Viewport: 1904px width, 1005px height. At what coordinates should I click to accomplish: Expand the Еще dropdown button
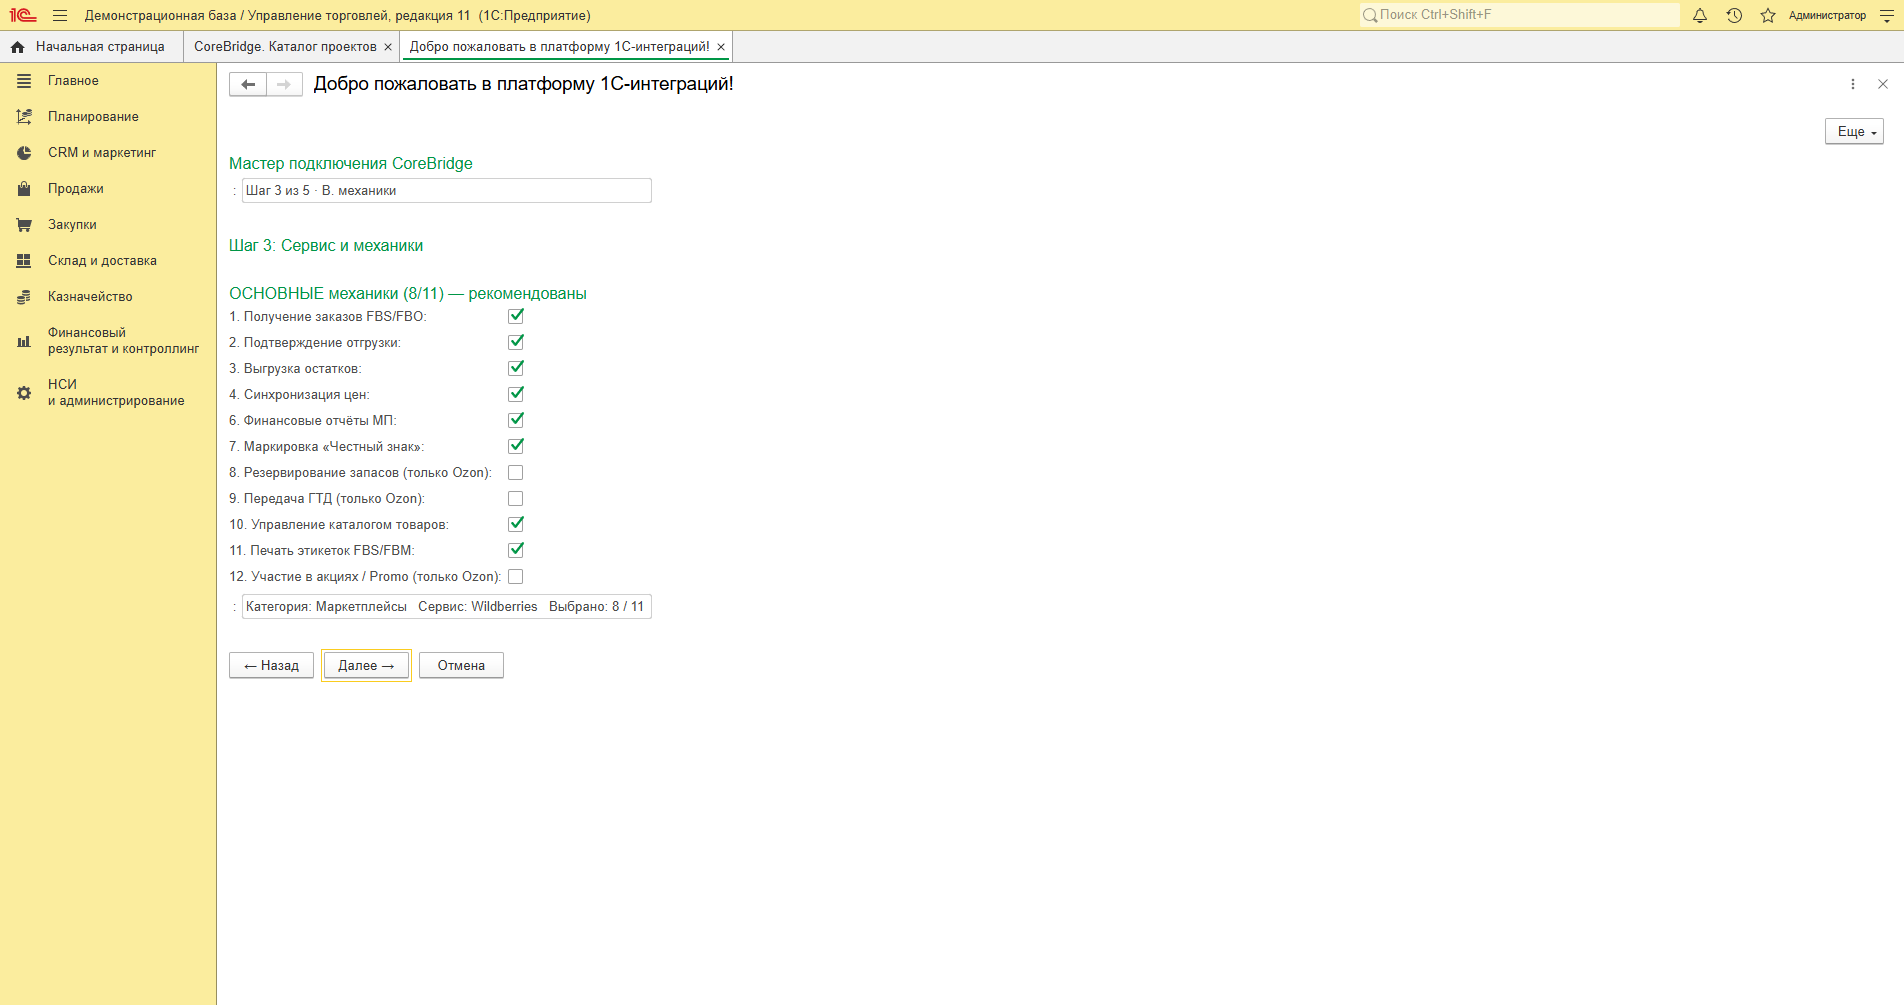click(x=1854, y=132)
